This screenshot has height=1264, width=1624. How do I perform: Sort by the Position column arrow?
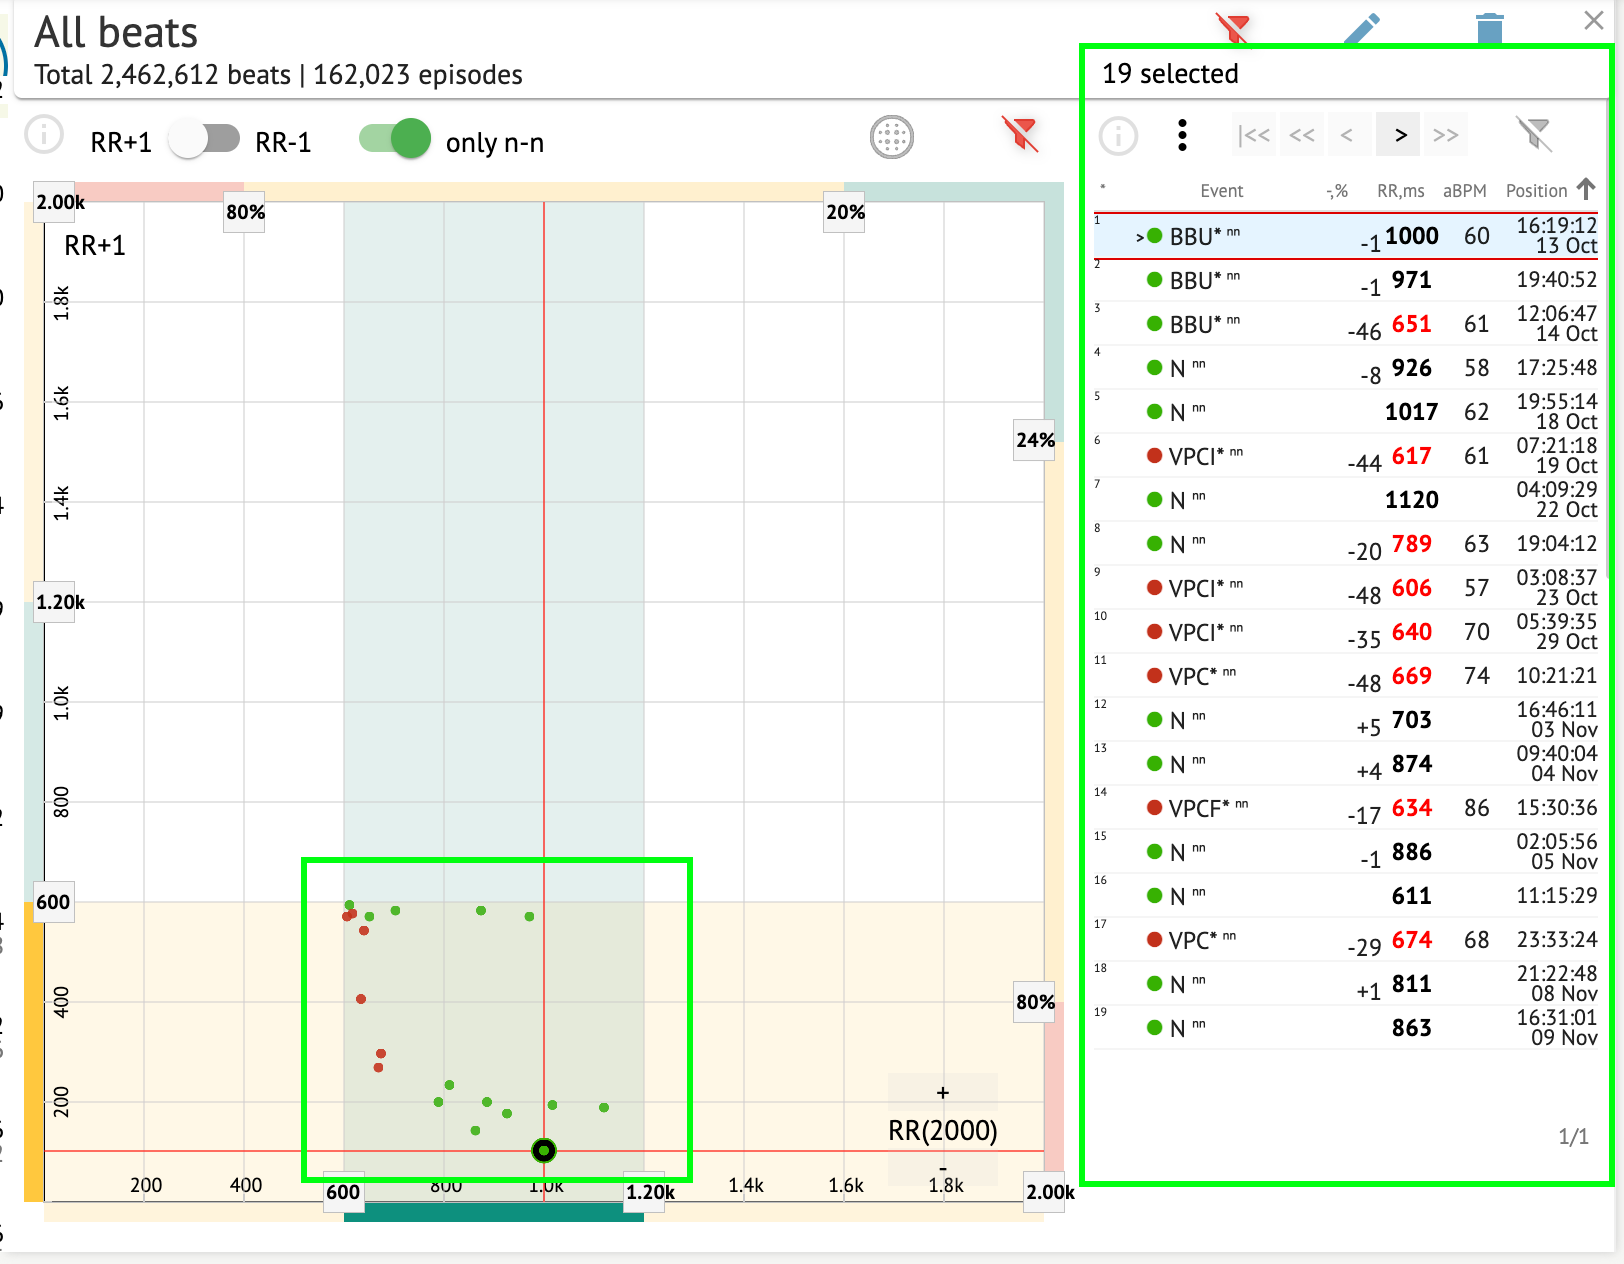(x=1586, y=189)
